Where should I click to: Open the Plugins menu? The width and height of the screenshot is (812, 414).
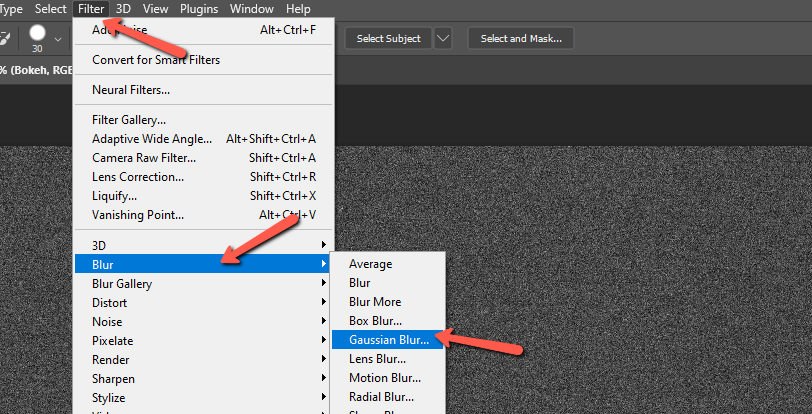(199, 9)
